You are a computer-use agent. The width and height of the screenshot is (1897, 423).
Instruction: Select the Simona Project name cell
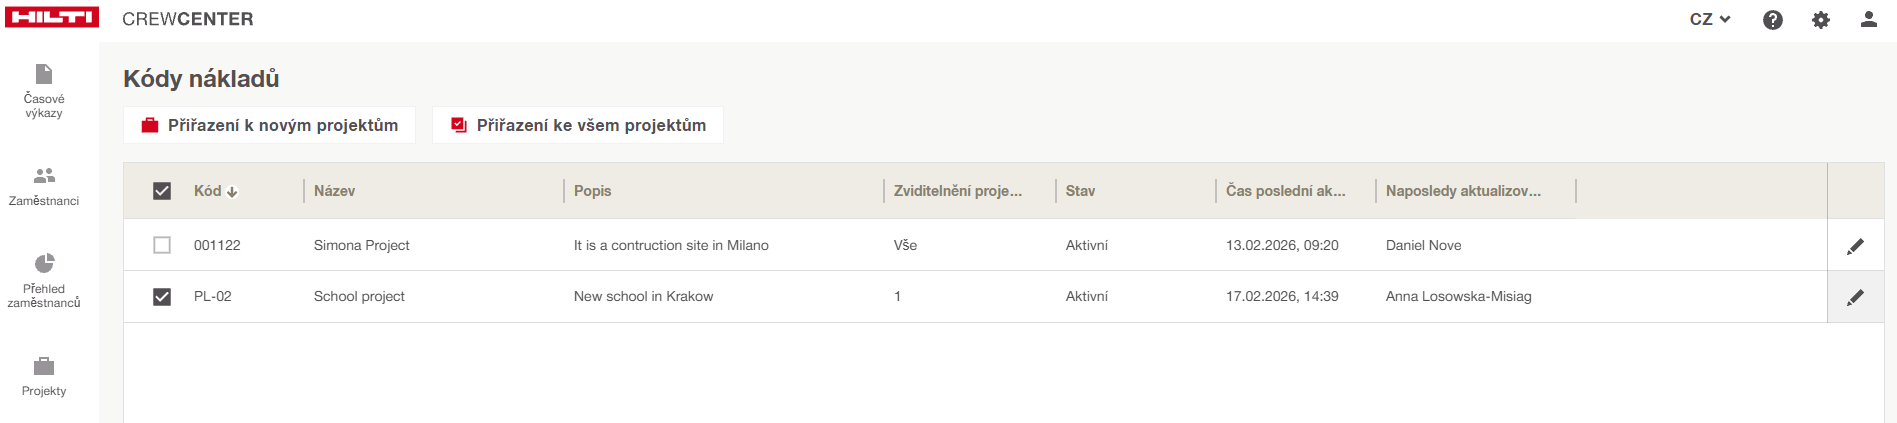pos(361,245)
